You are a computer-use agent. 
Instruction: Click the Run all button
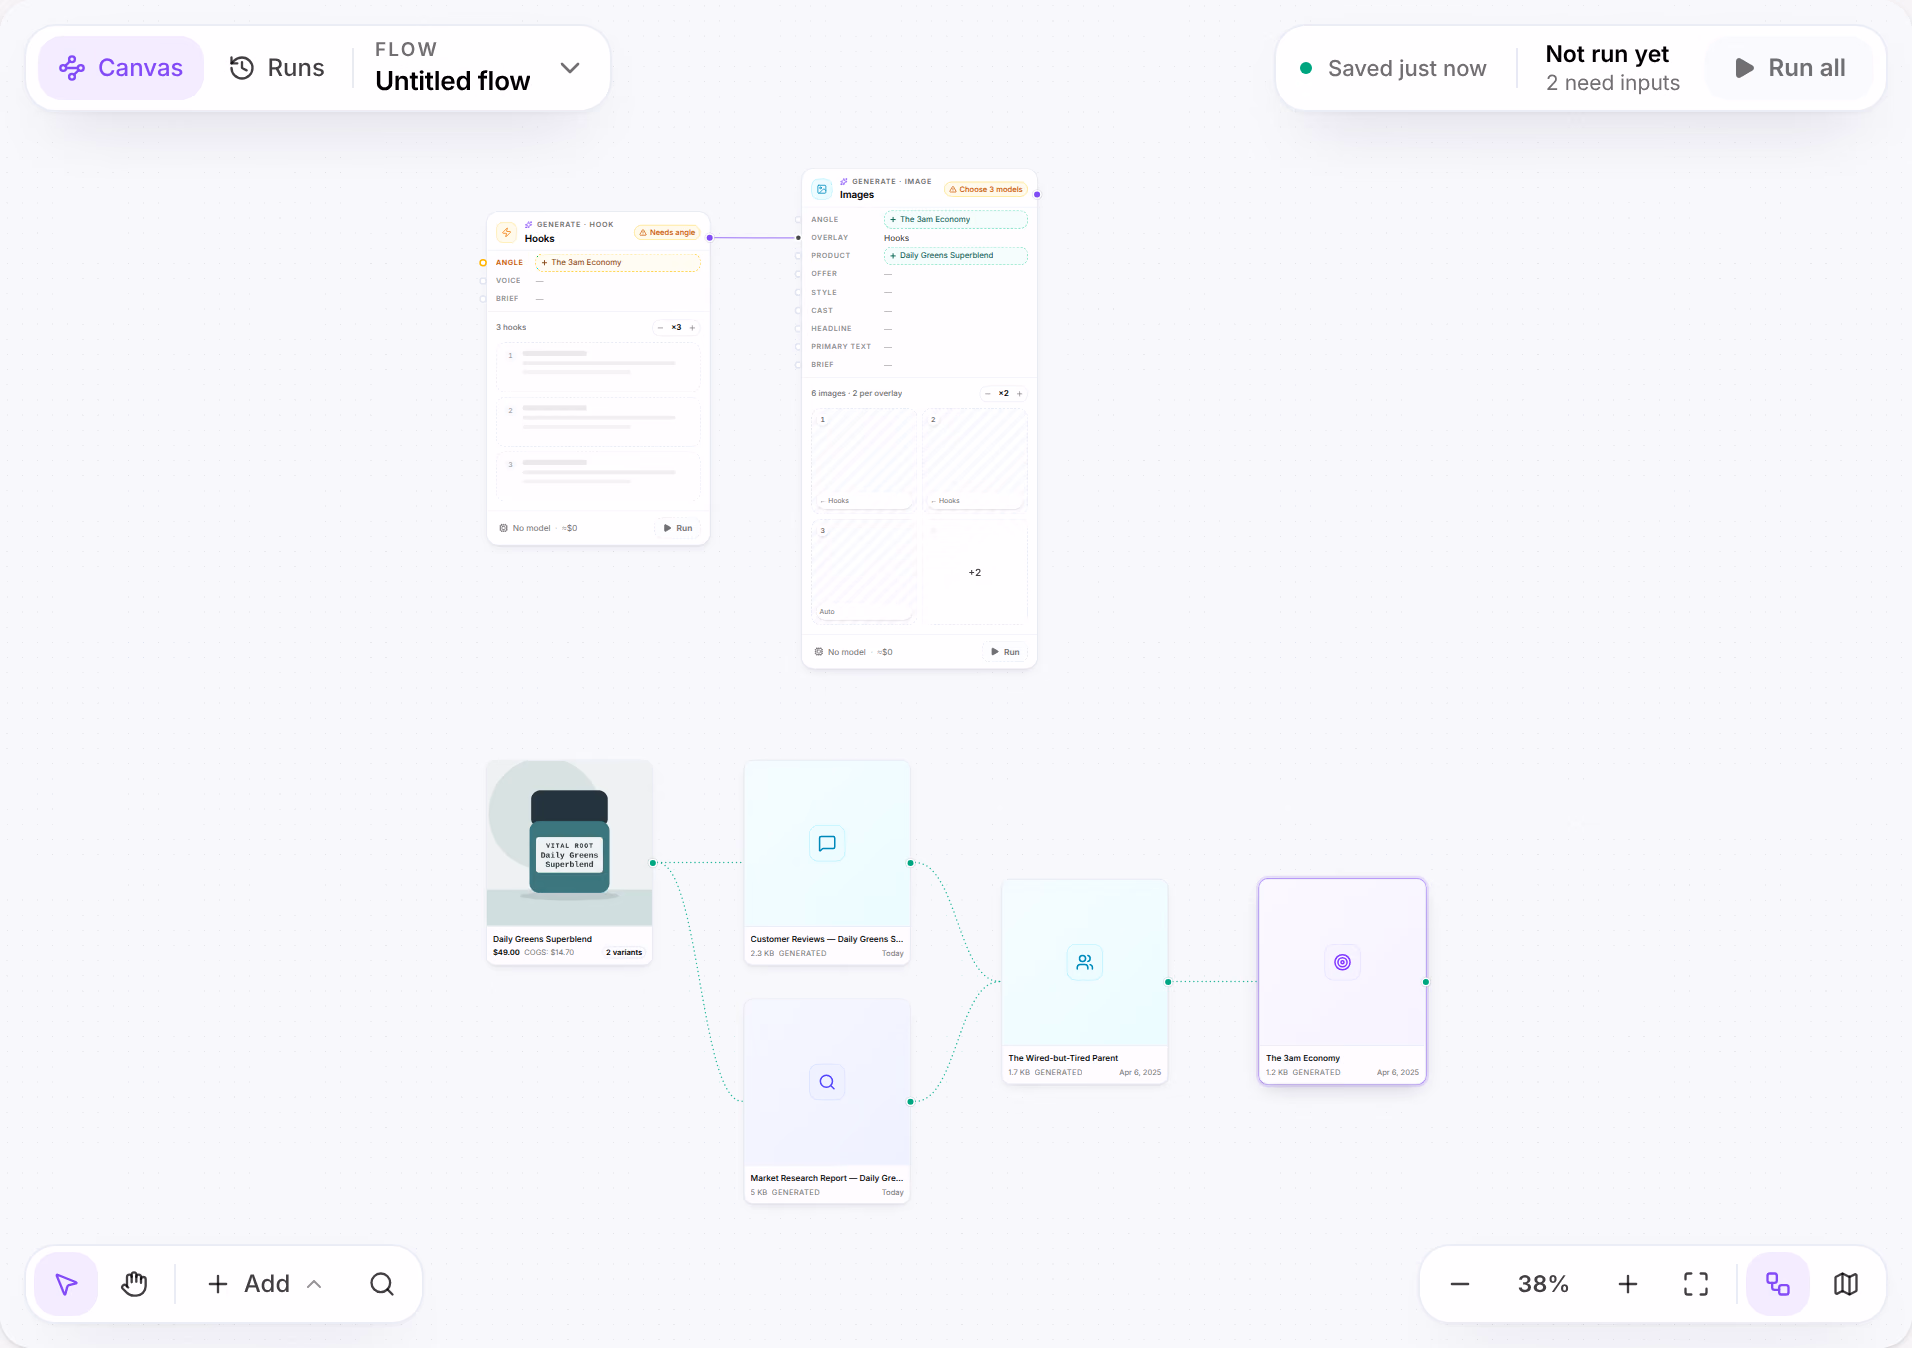click(x=1790, y=68)
